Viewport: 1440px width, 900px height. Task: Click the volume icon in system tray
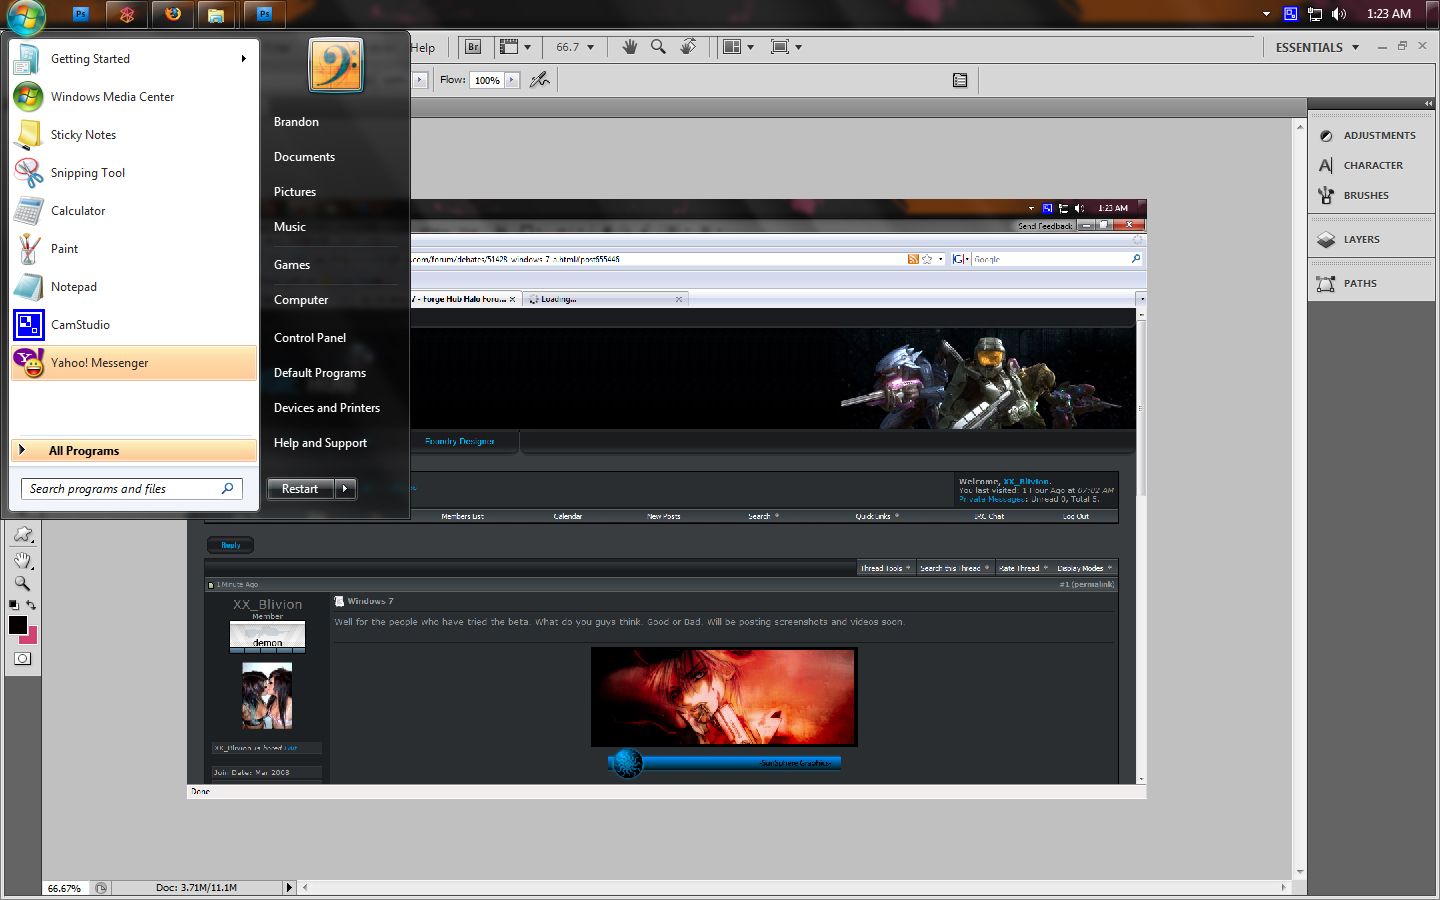click(1339, 14)
